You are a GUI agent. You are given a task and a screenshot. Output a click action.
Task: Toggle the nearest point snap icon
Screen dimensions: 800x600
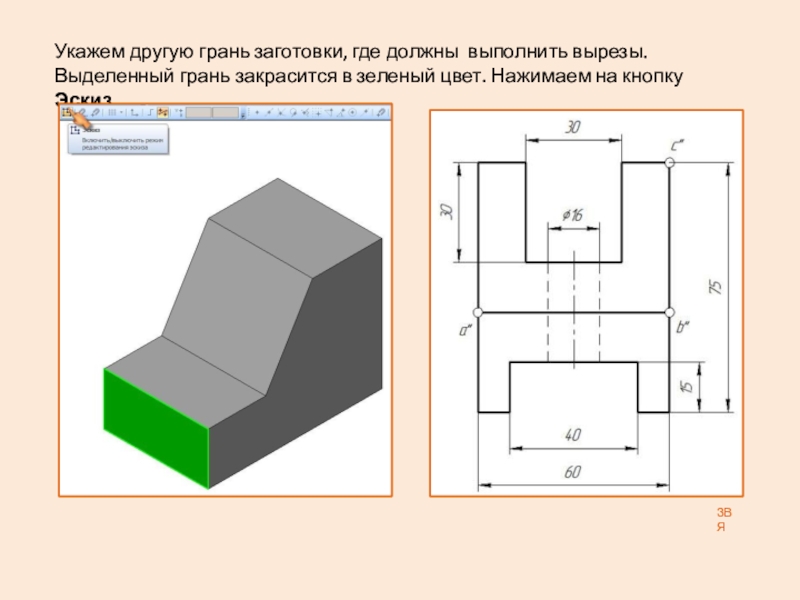tap(257, 112)
